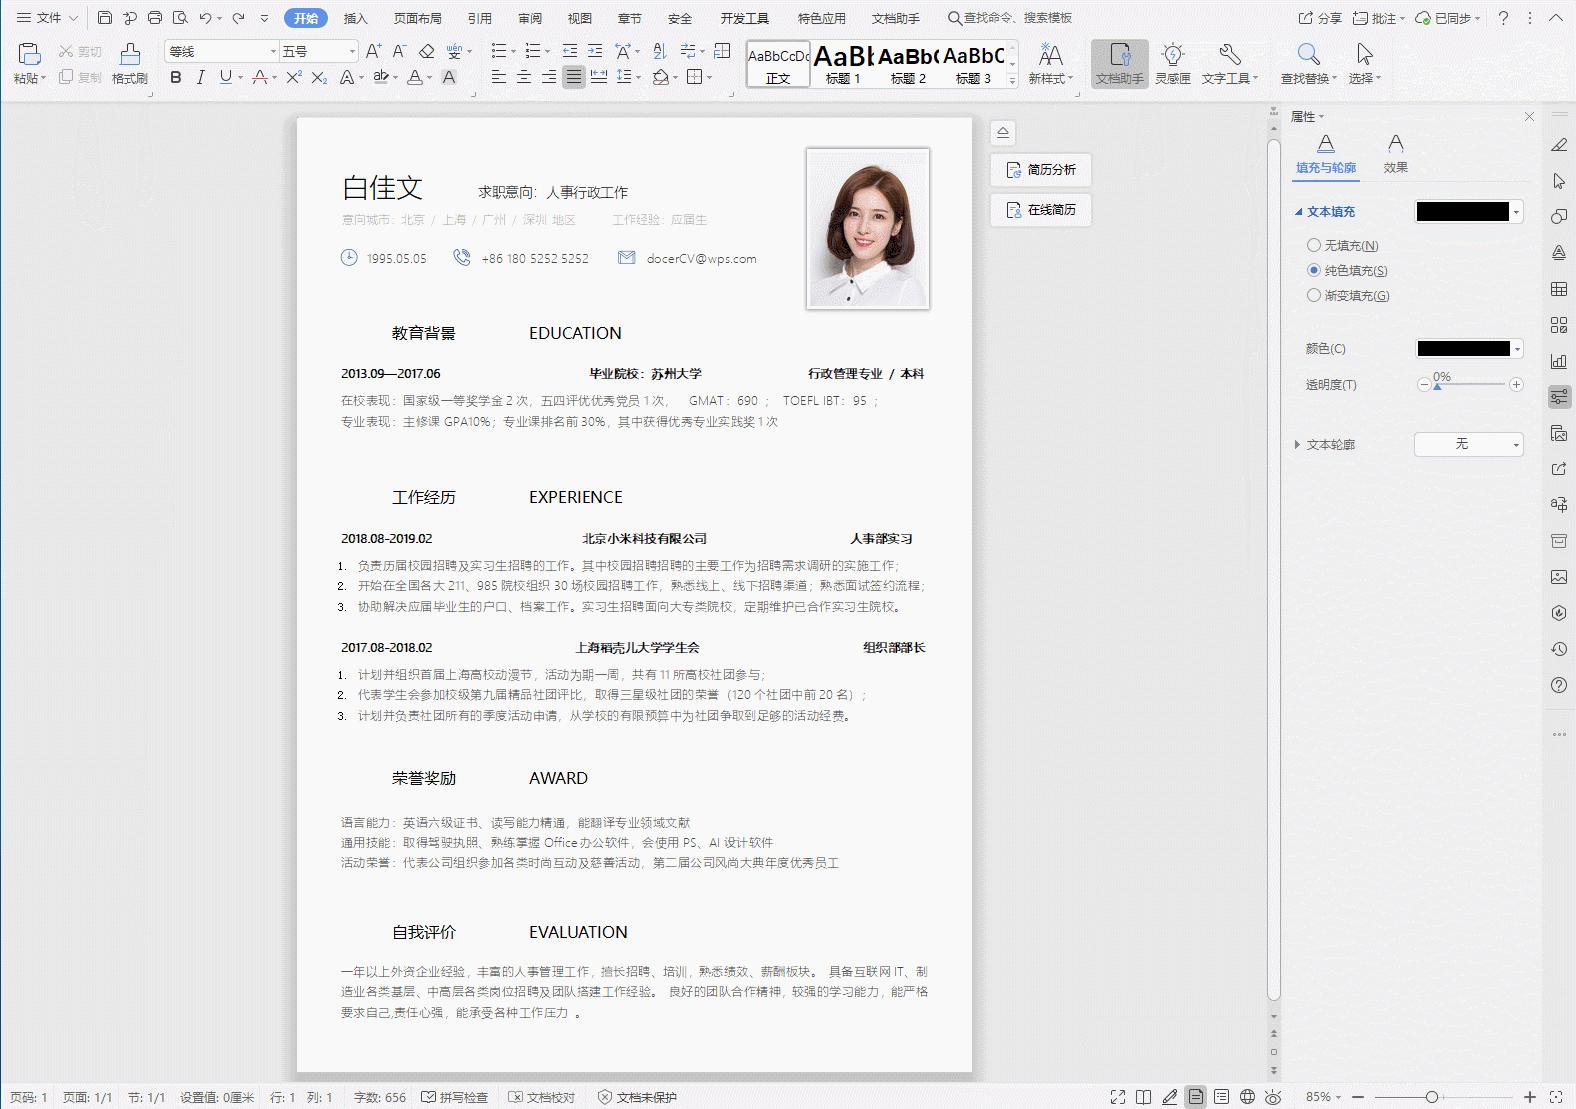Viewport: 1576px width, 1109px height.
Task: Click the print icon in quick access bar
Action: (x=155, y=18)
